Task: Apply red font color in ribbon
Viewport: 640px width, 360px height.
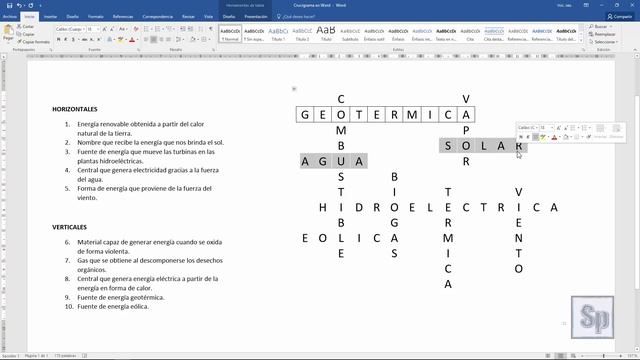Action: pyautogui.click(x=132, y=40)
